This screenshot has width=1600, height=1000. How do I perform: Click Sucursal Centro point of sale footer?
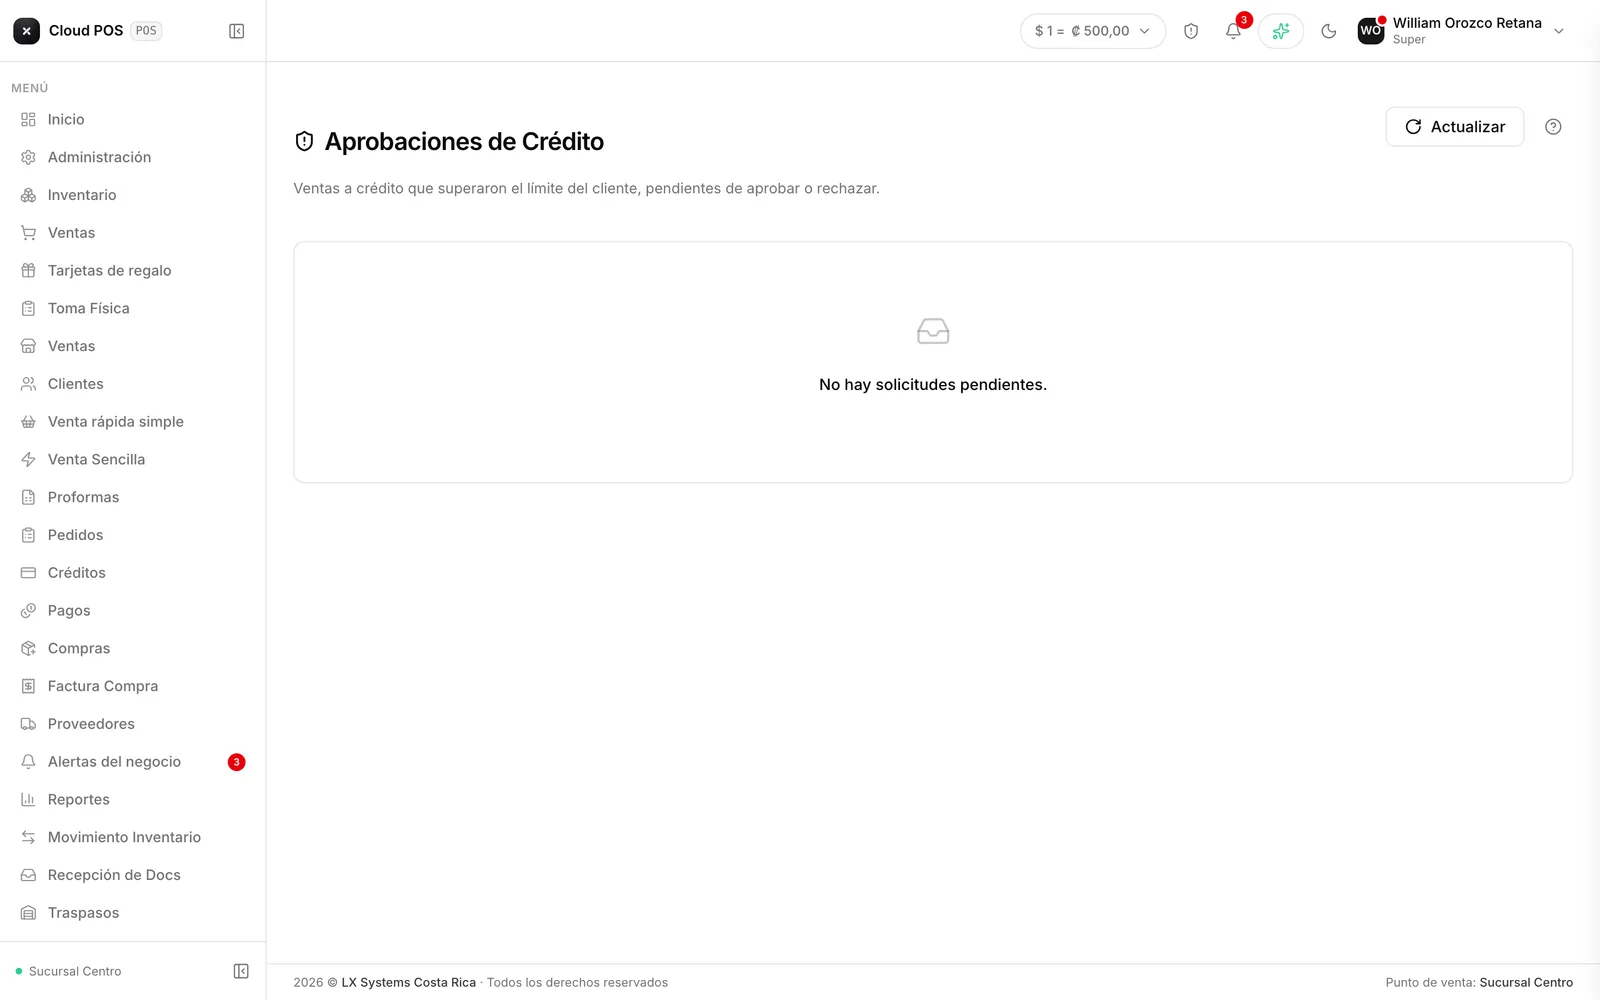tap(1526, 983)
